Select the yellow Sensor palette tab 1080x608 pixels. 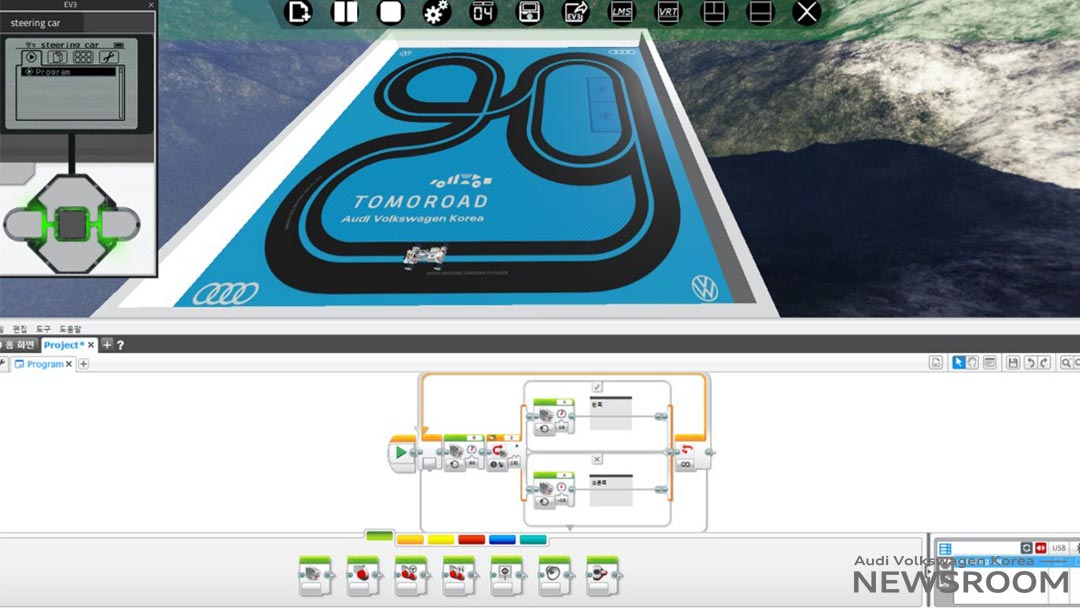[441, 540]
